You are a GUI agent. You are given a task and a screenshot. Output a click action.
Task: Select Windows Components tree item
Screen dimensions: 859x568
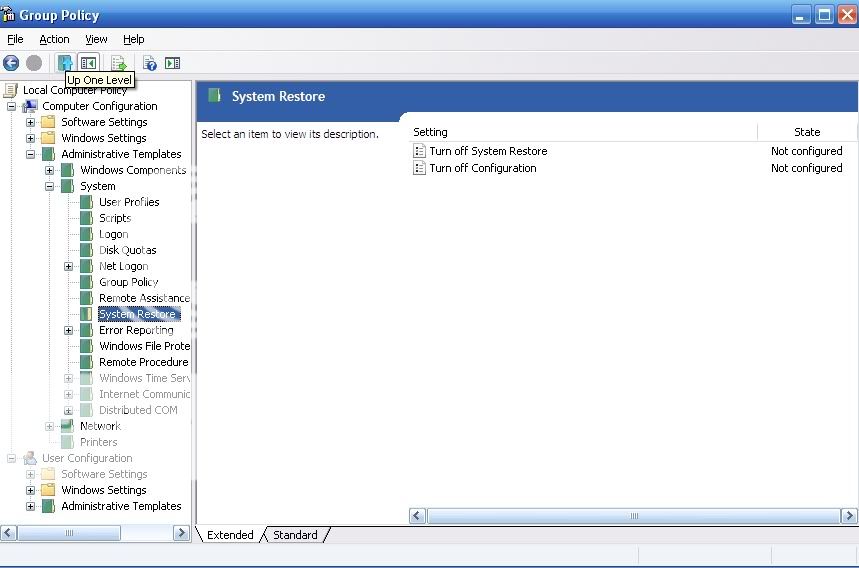[x=133, y=170]
